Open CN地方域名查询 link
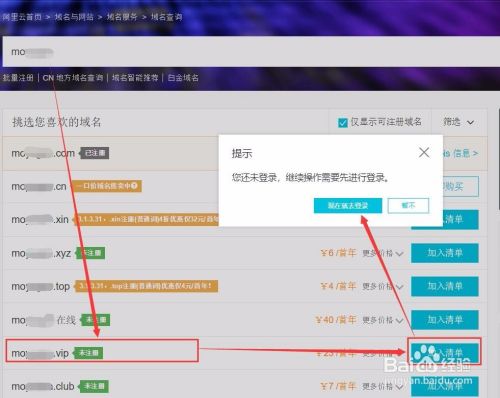The image size is (500, 398). coord(73,78)
